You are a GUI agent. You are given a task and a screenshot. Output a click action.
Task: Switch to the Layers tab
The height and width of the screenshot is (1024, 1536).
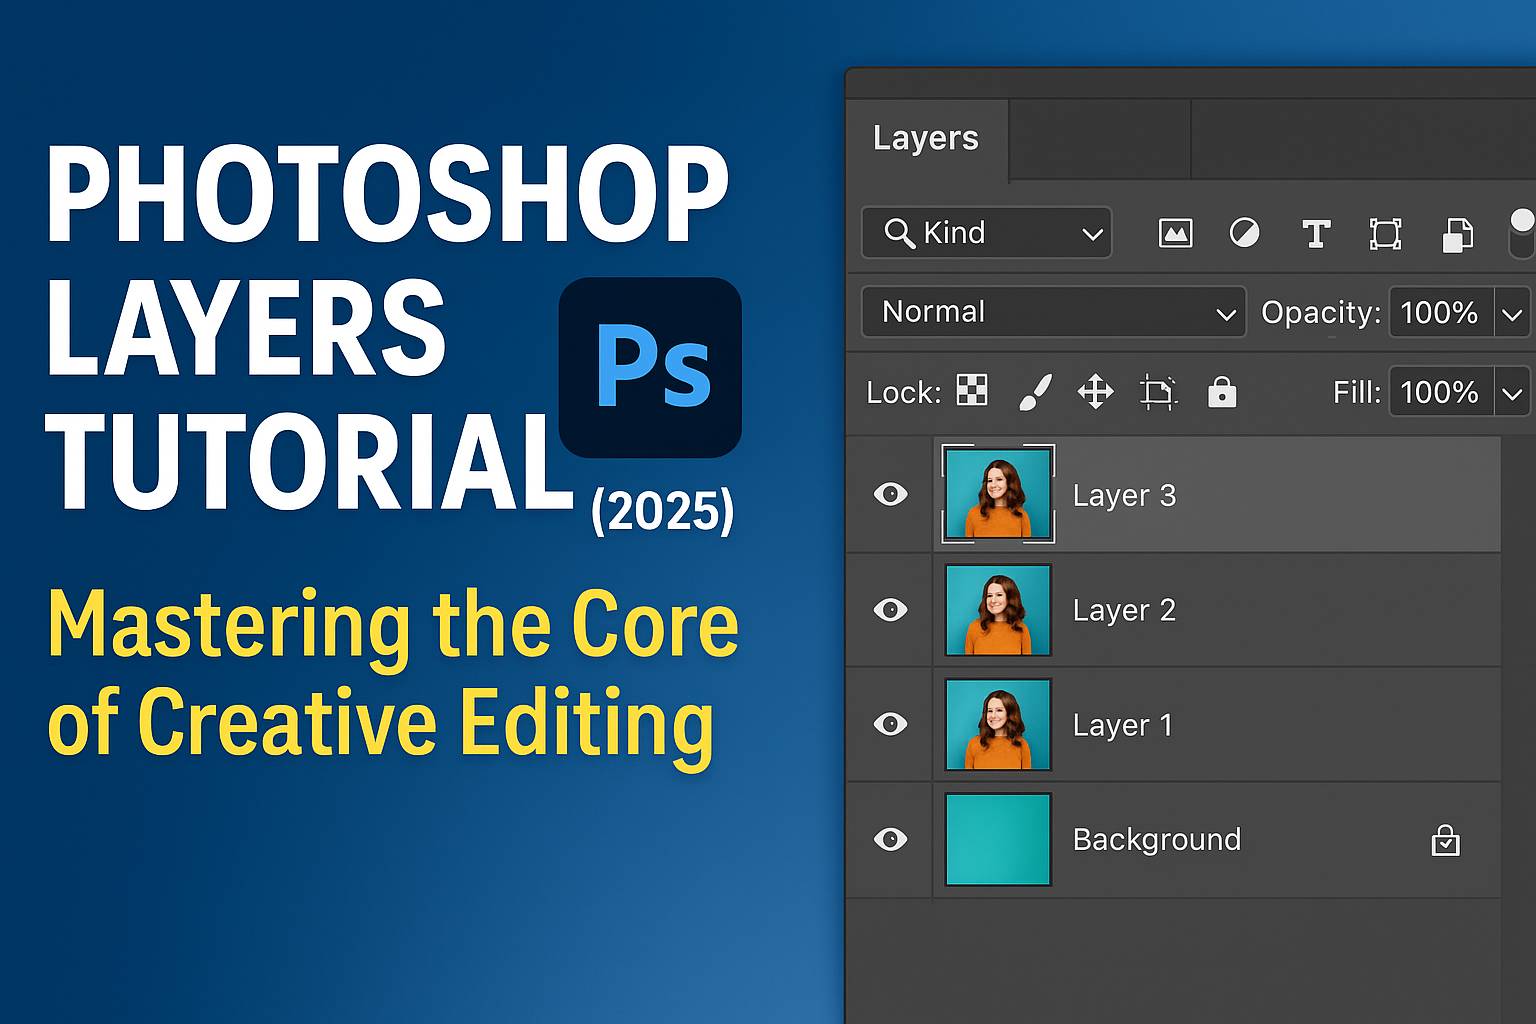926,138
